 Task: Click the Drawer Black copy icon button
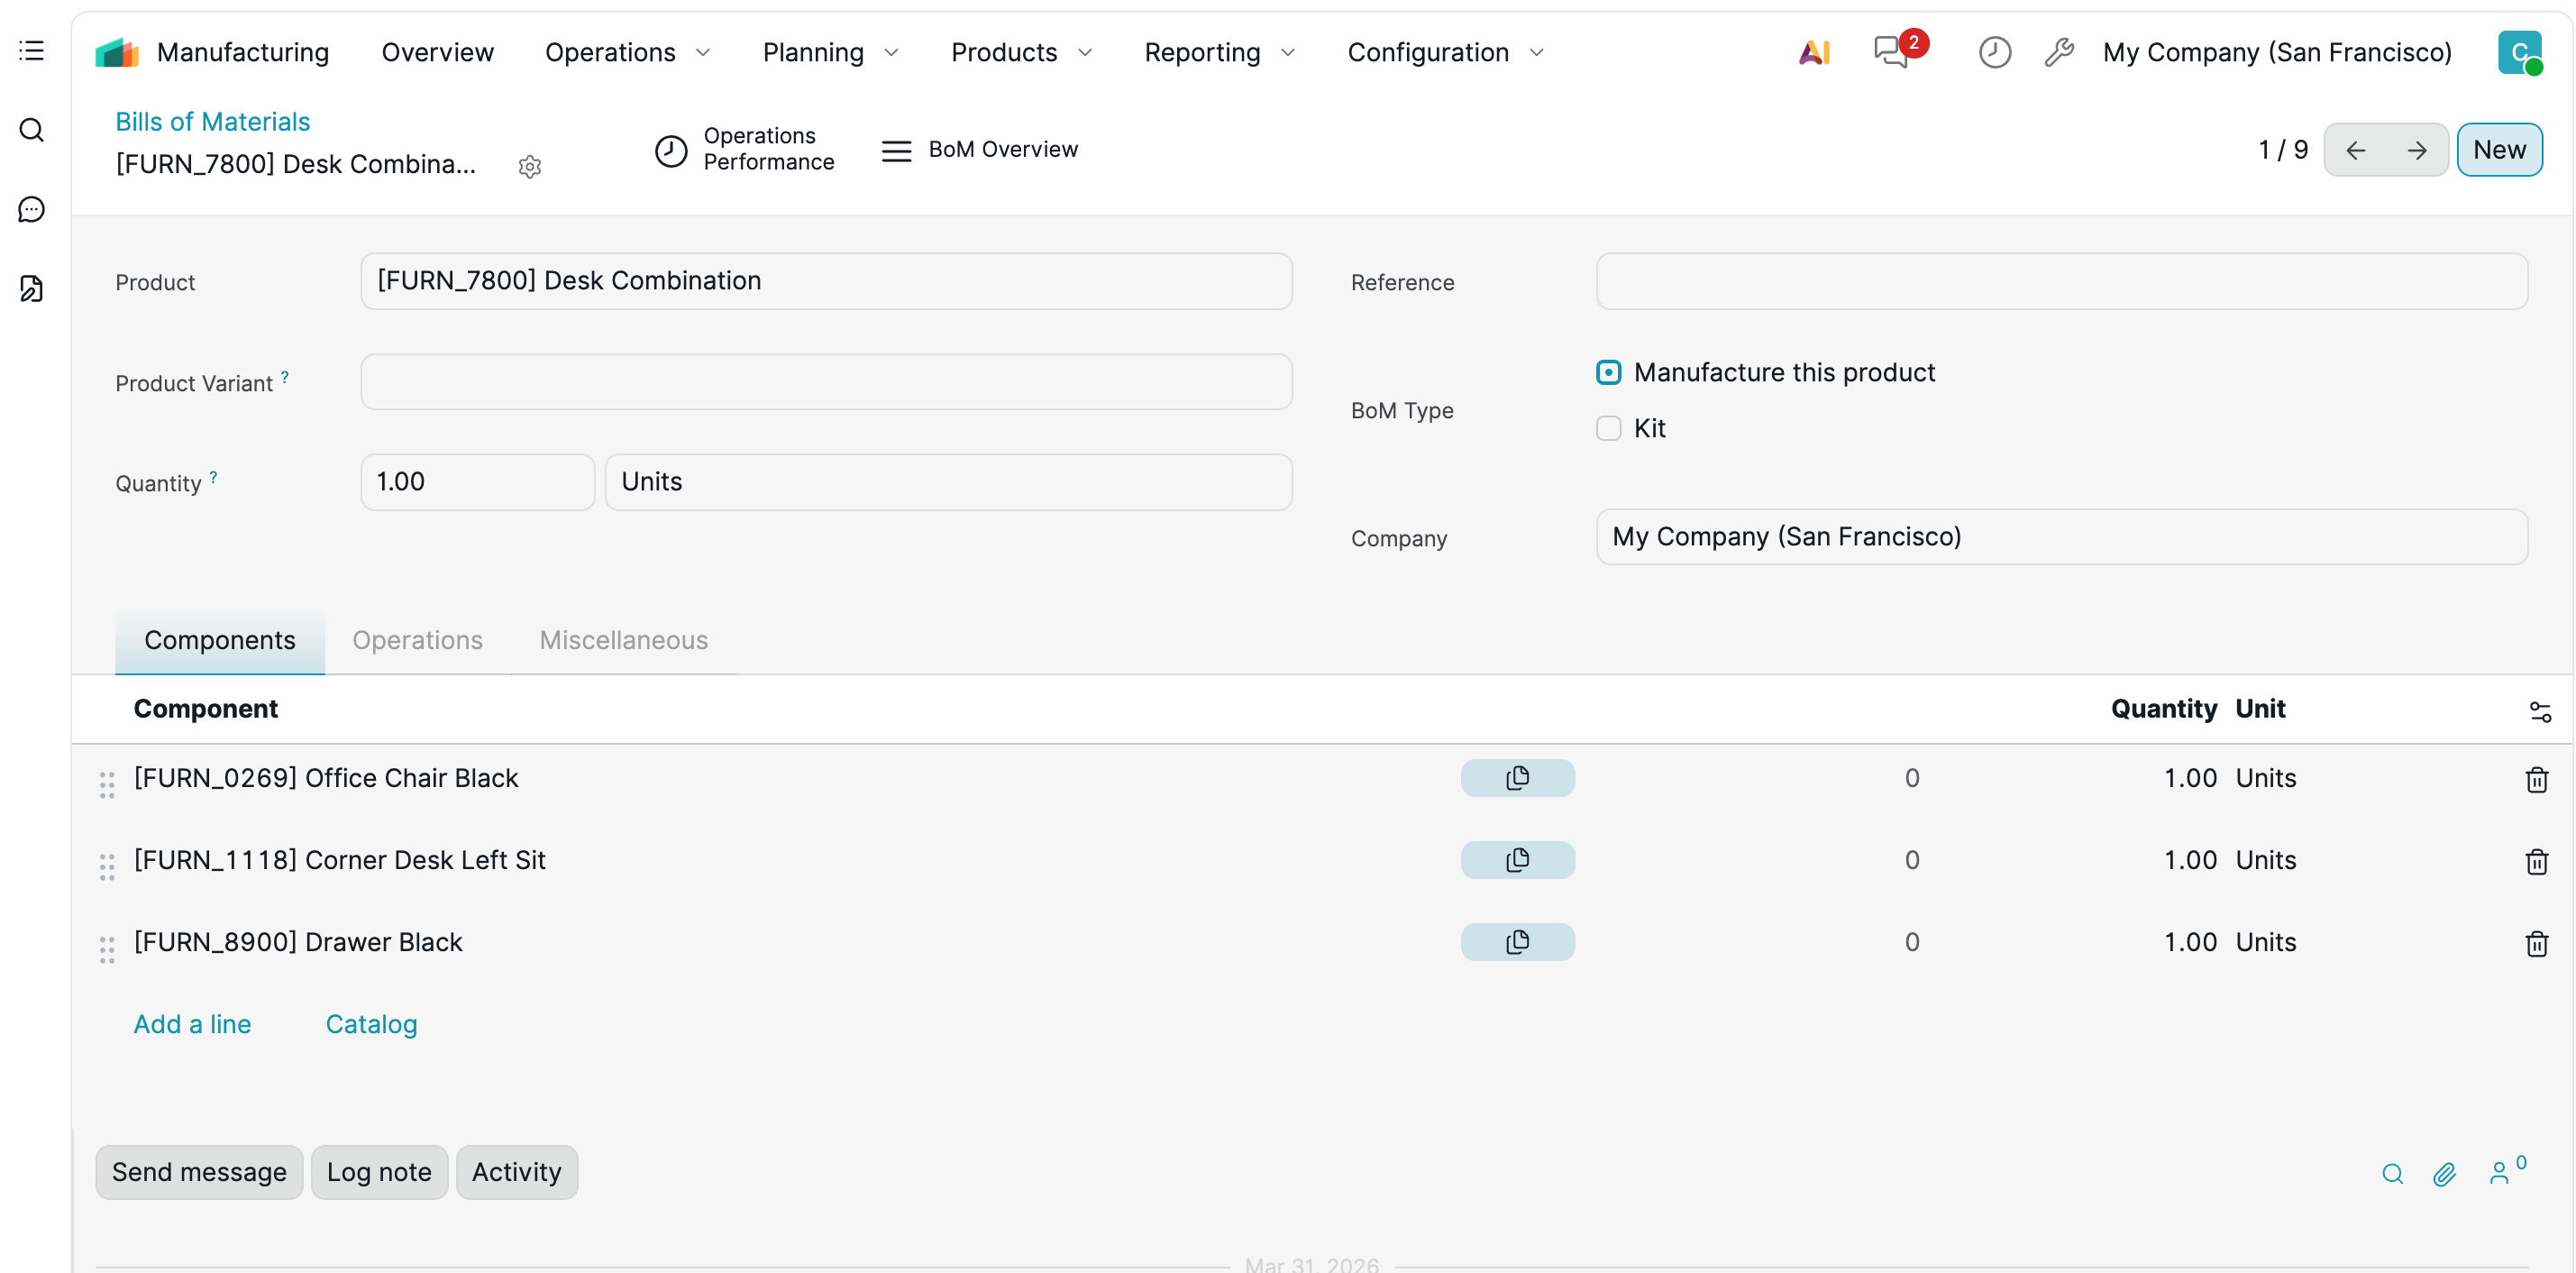click(x=1516, y=942)
